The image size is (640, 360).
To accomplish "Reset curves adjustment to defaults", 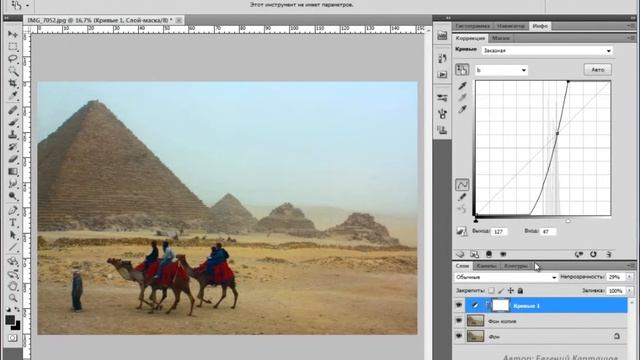I will 593,254.
